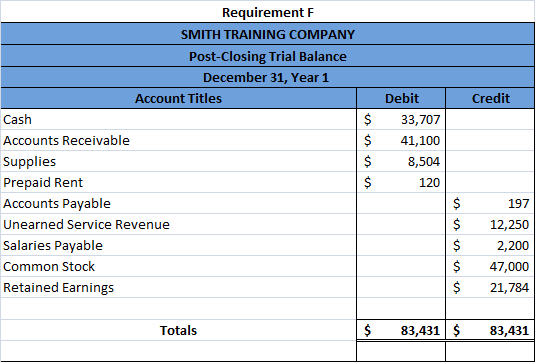Viewport: 535px width, 362px height.
Task: Select the 'Accounts Receivable' cell
Action: (x=178, y=141)
